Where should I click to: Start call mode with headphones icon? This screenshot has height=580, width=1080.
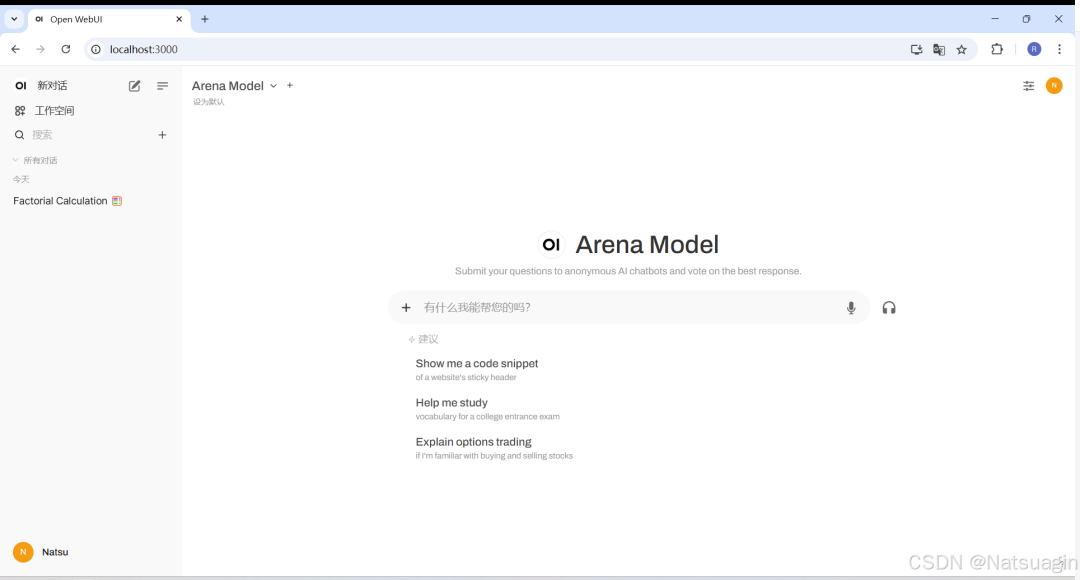(889, 308)
